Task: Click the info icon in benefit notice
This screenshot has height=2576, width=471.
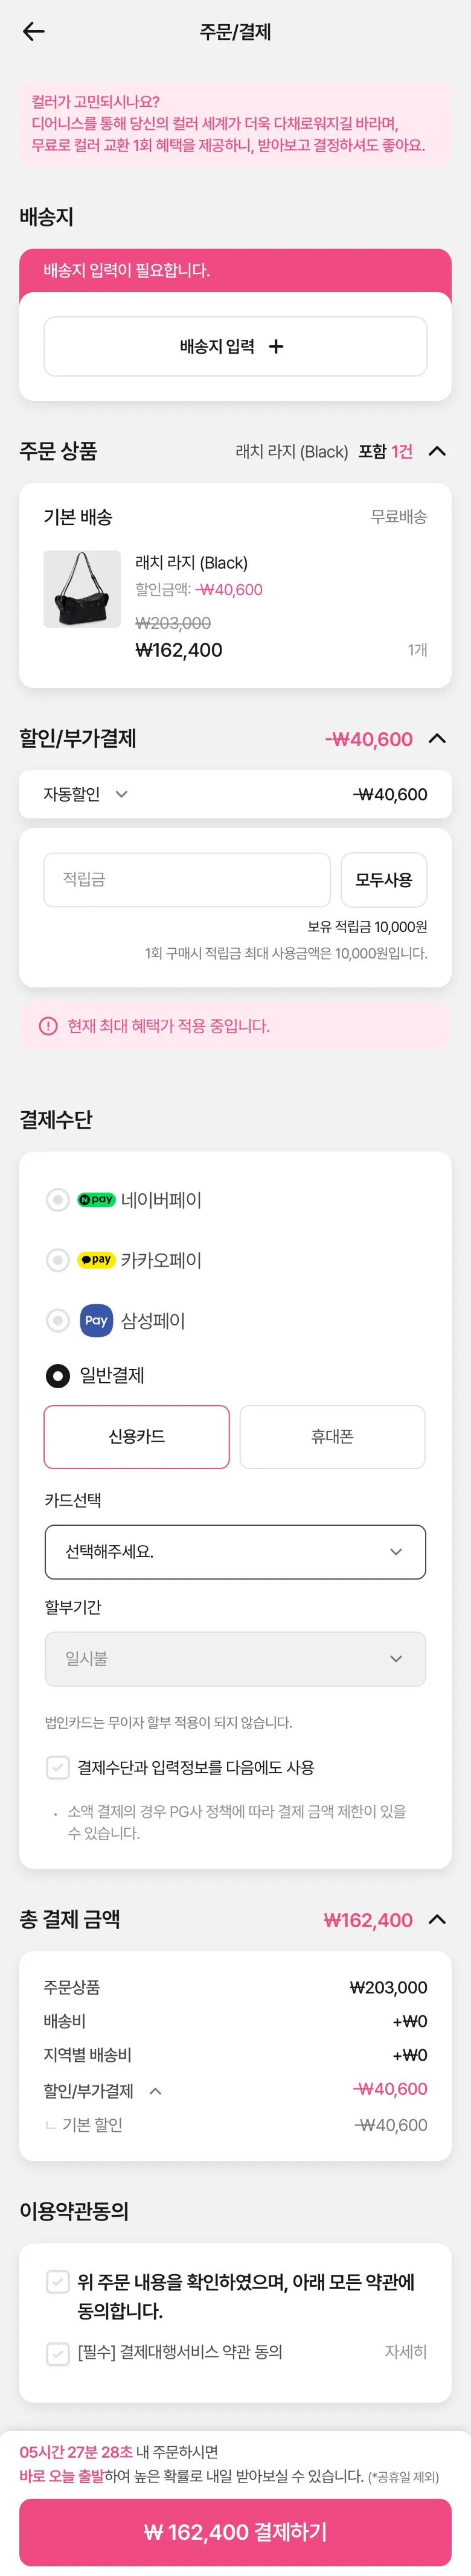Action: (48, 1025)
